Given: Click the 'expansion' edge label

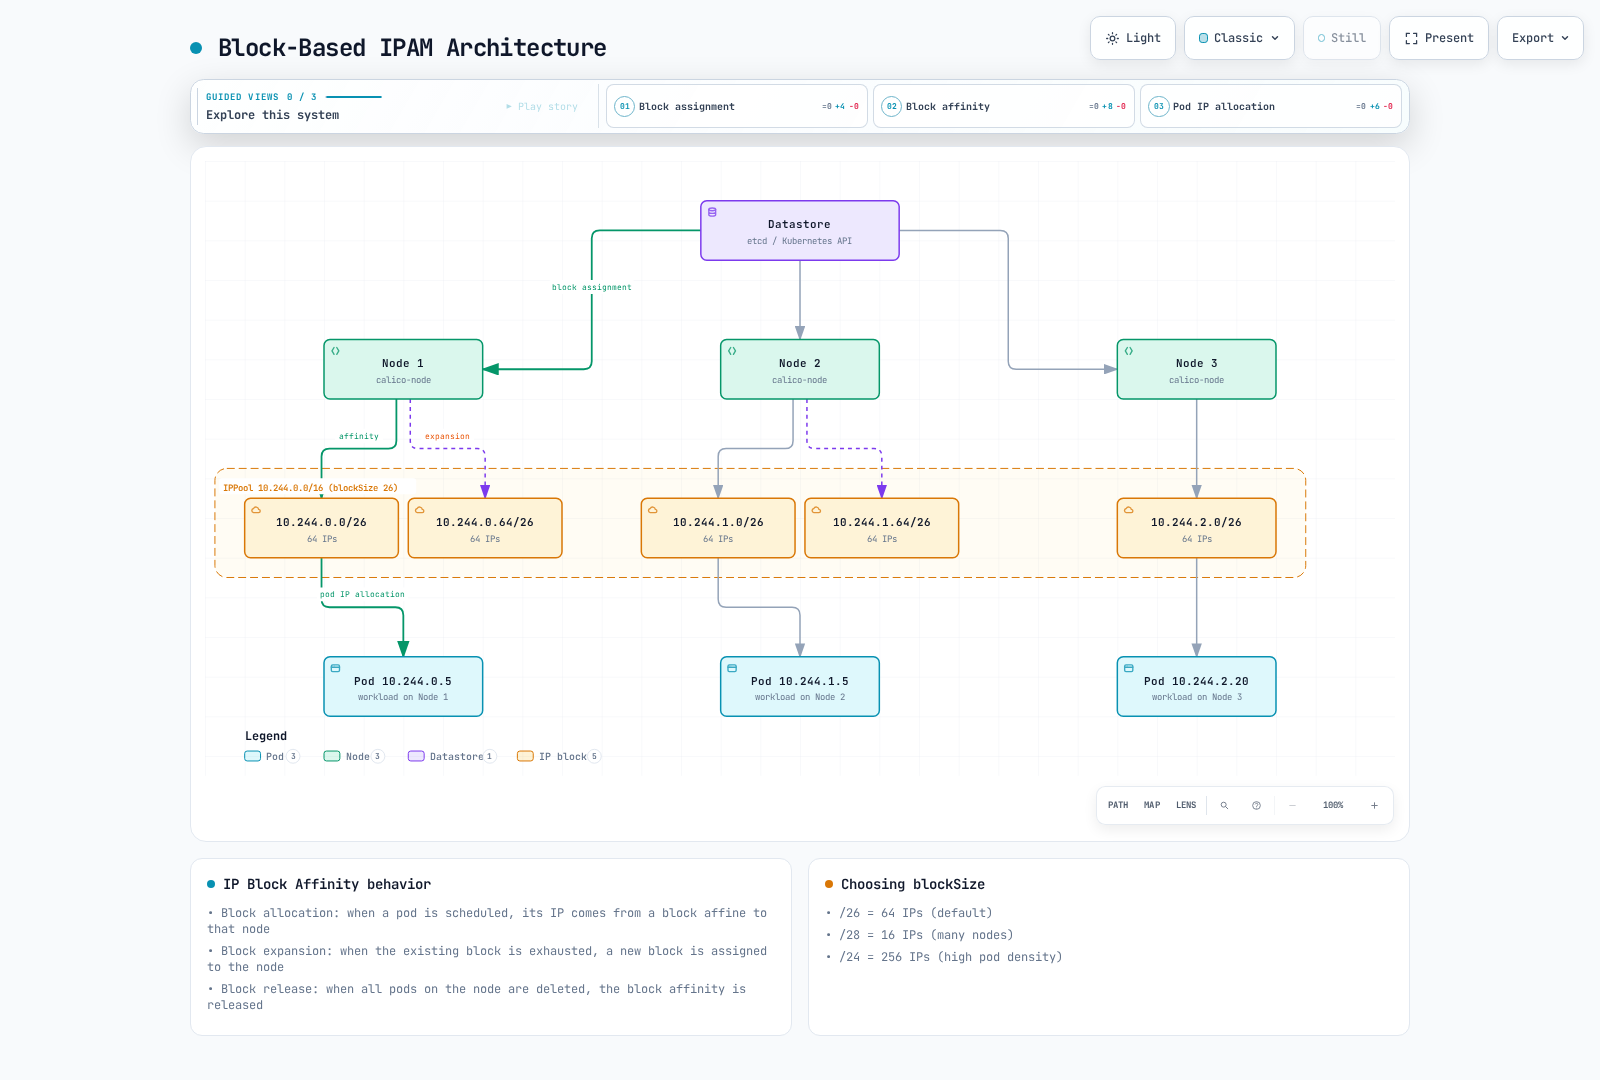Looking at the screenshot, I should 447,436.
